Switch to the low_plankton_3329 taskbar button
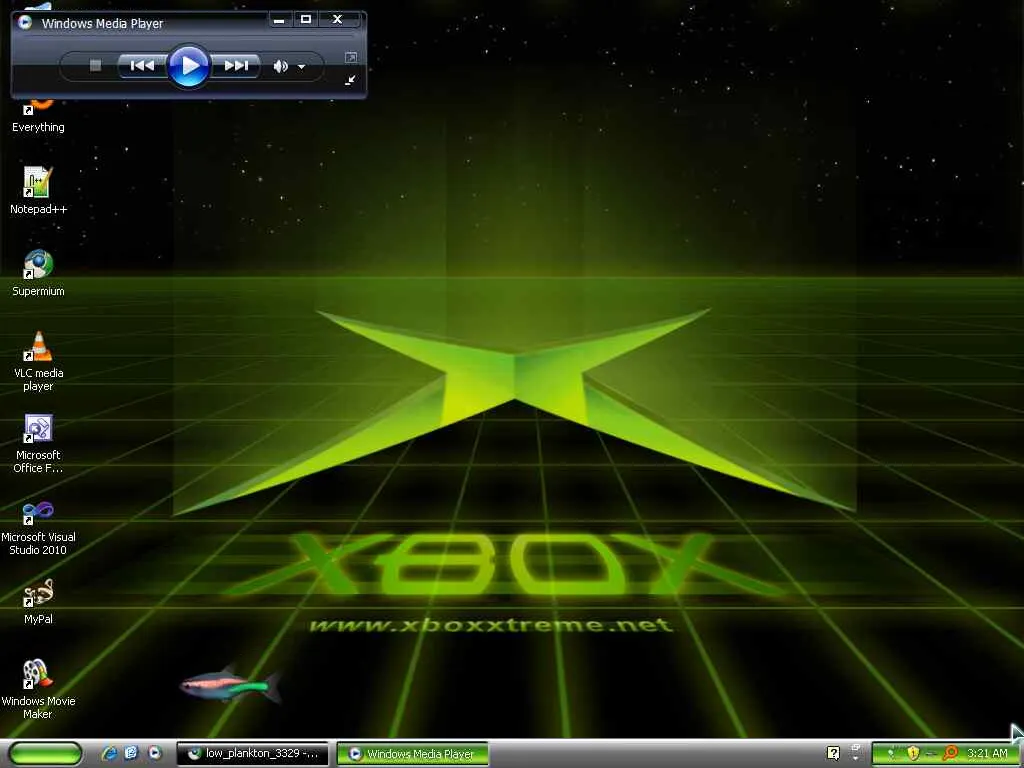The width and height of the screenshot is (1024, 768). pyautogui.click(x=251, y=754)
